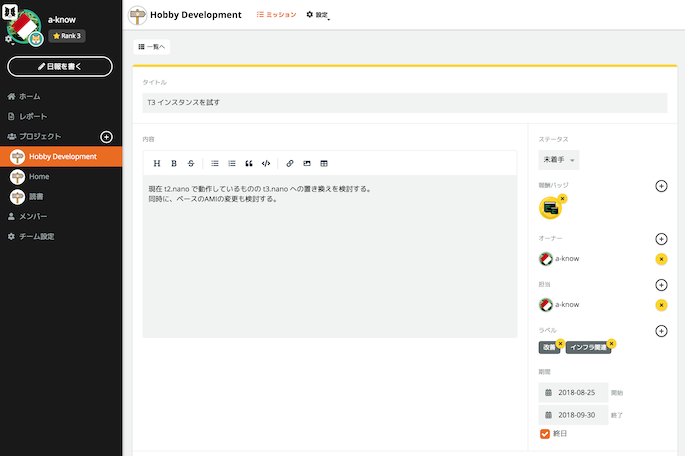Click a-know user avatar in sidebar
Viewport: 685px width, 456px height.
pyautogui.click(x=24, y=26)
